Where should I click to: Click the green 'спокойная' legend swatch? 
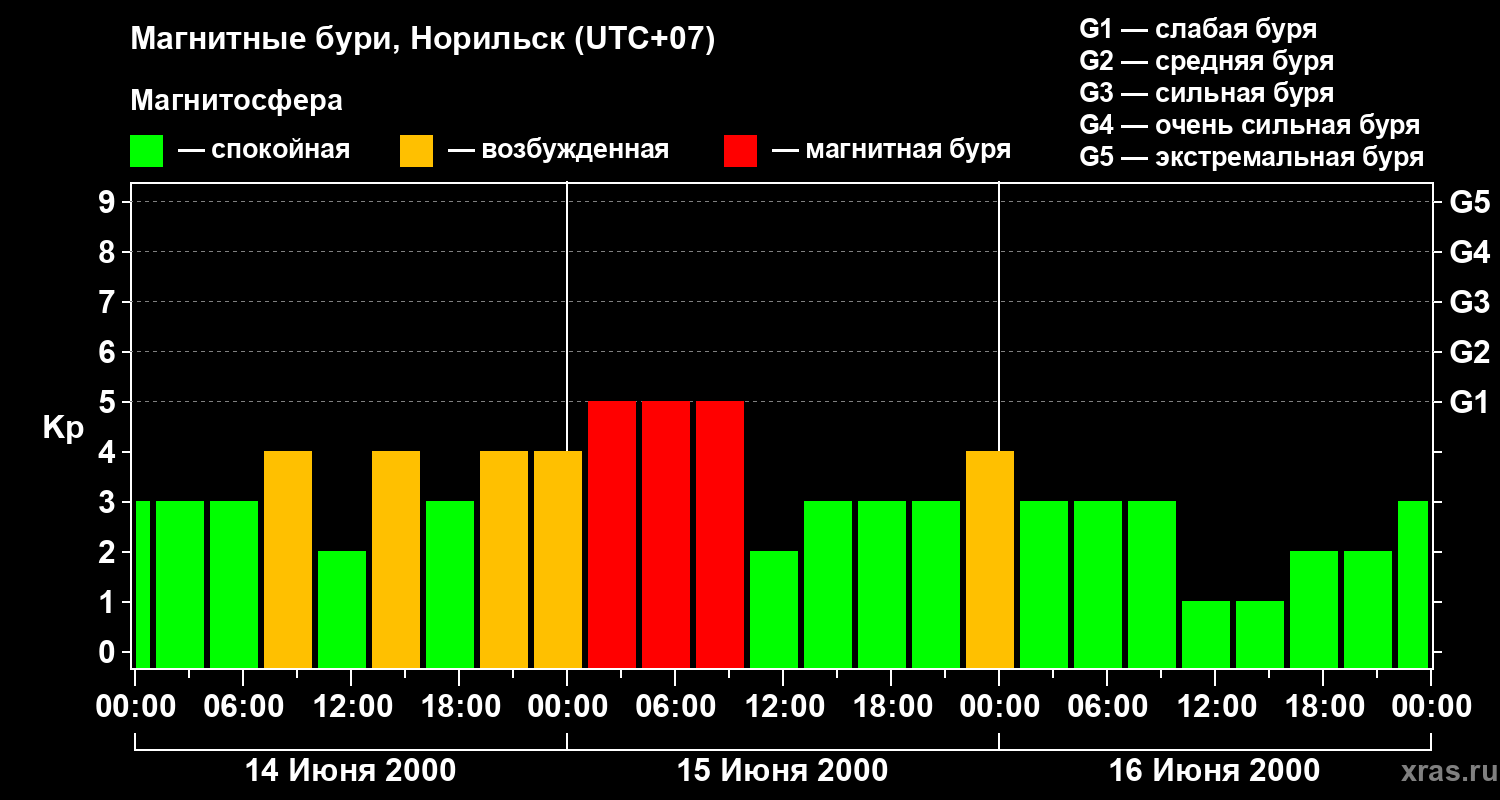point(147,151)
